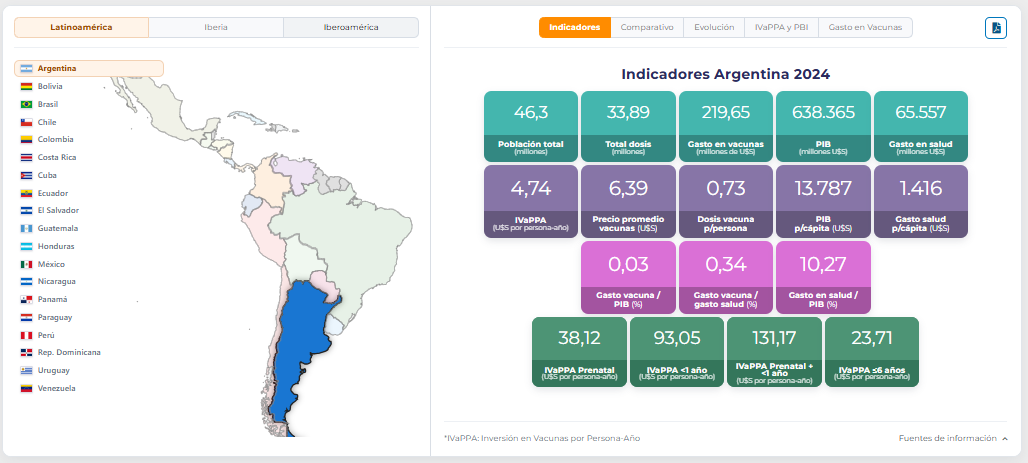Select Venezuela country name in list
Viewport: 1028px width, 463px height.
click(56, 388)
